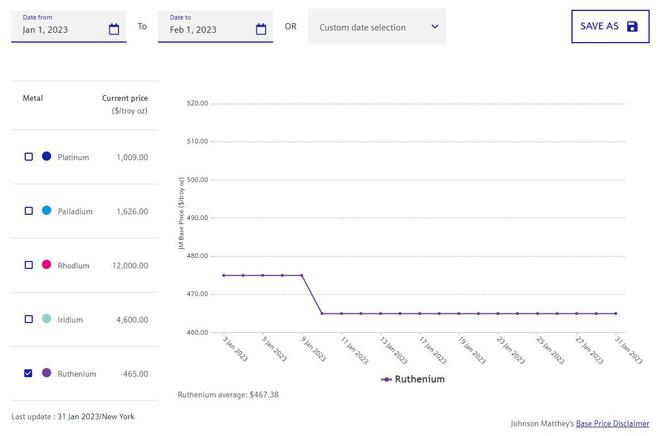Click the Ruthenium legend marker below chart

click(387, 380)
